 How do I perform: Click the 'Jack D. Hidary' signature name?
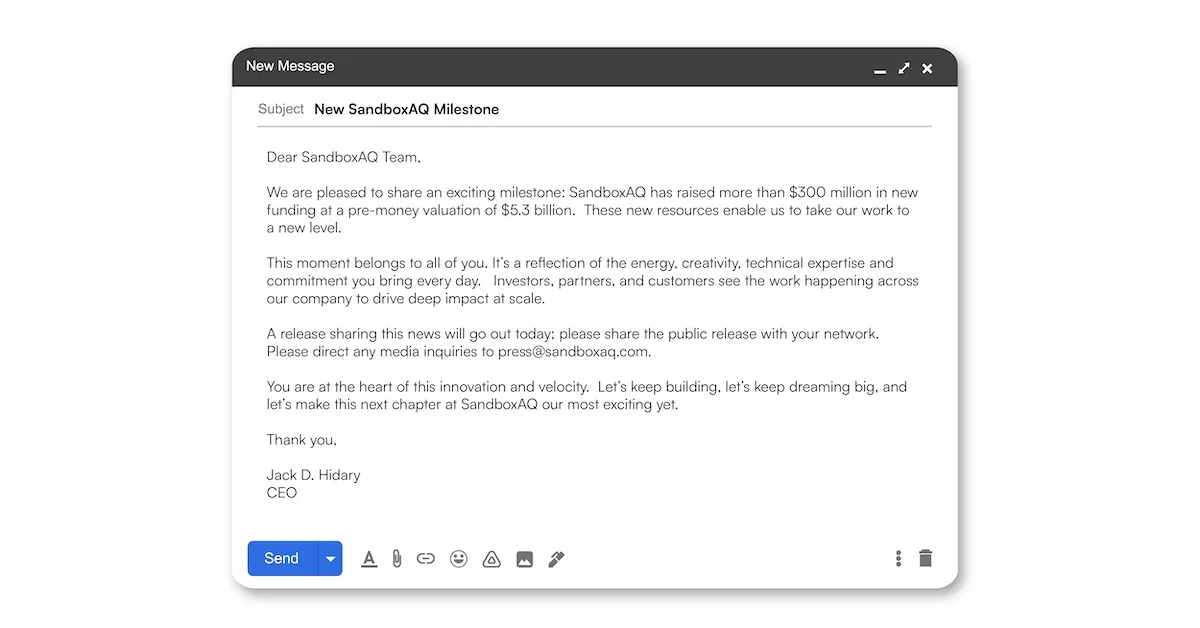click(x=313, y=475)
